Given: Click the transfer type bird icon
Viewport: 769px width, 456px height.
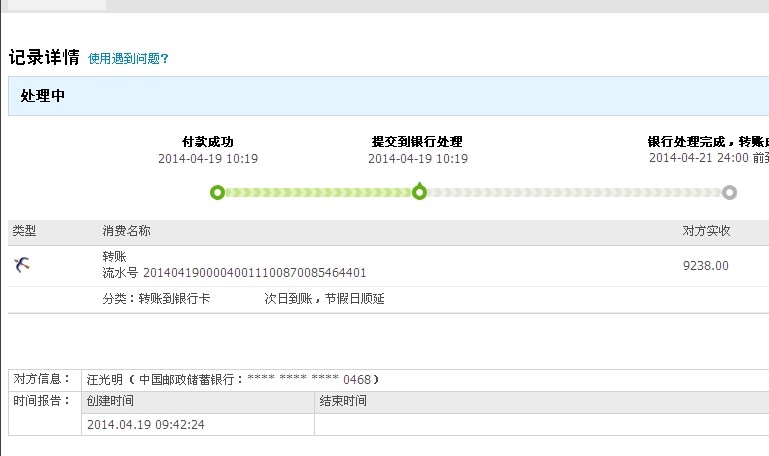Looking at the screenshot, I should coord(22,265).
